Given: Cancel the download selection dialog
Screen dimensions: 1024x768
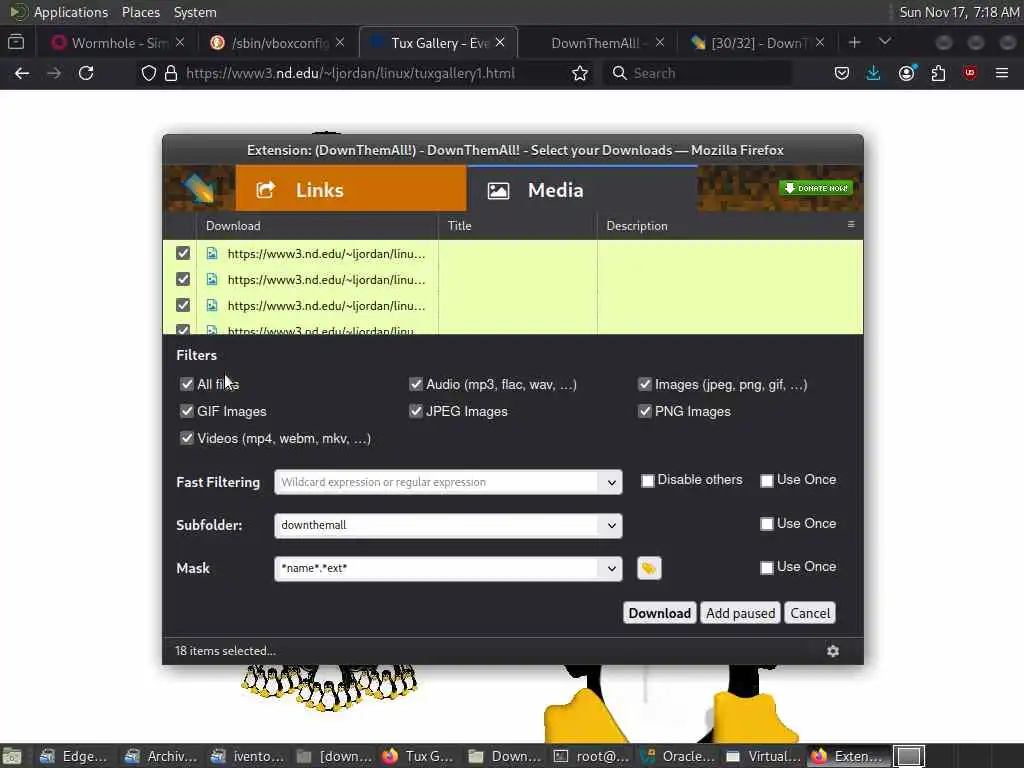Looking at the screenshot, I should [x=810, y=613].
